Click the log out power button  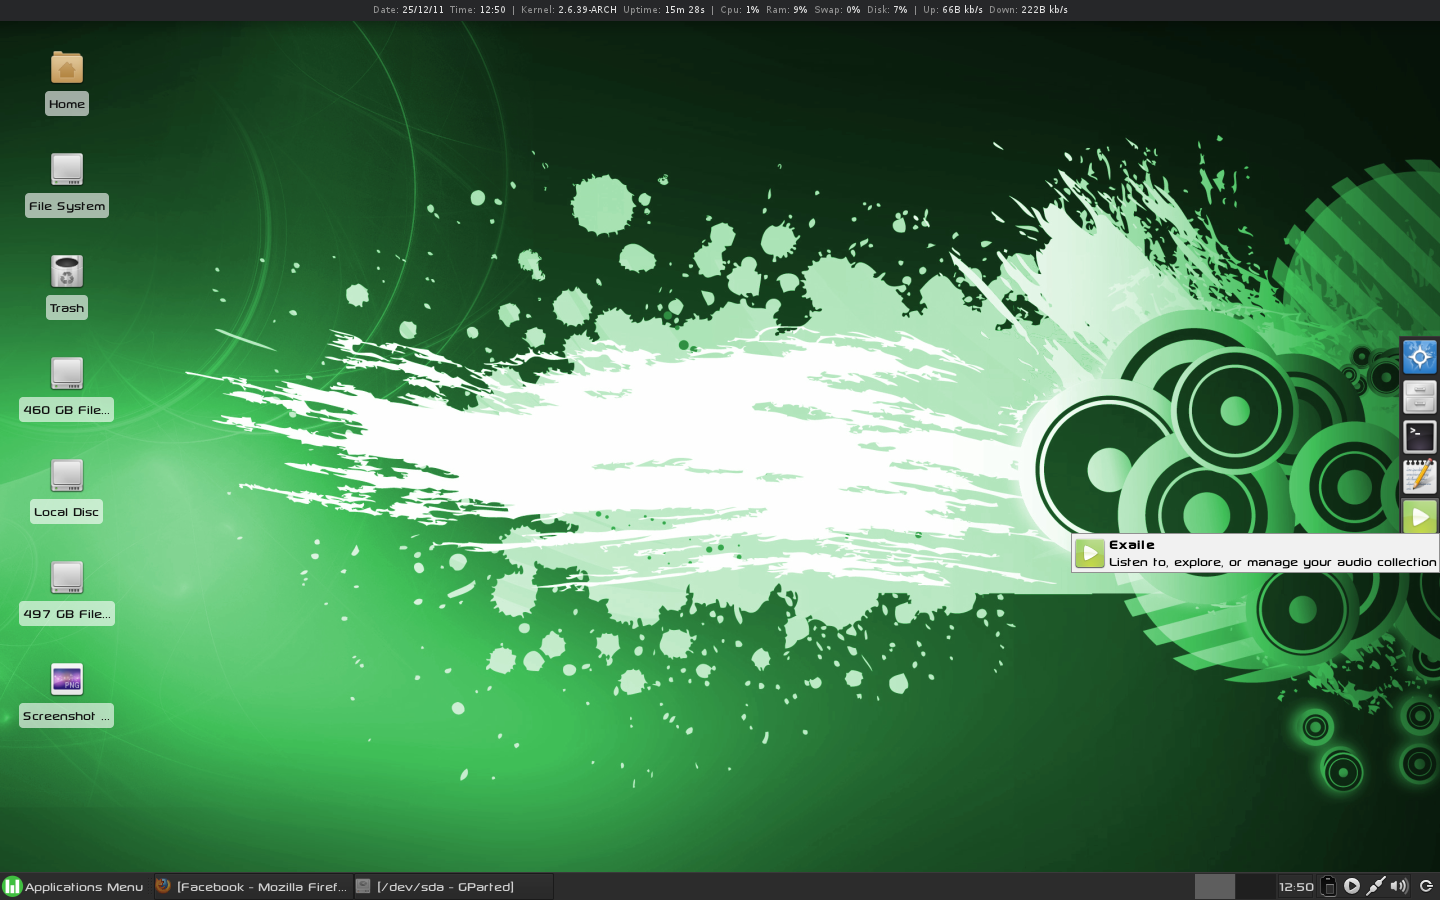pyautogui.click(x=1426, y=886)
